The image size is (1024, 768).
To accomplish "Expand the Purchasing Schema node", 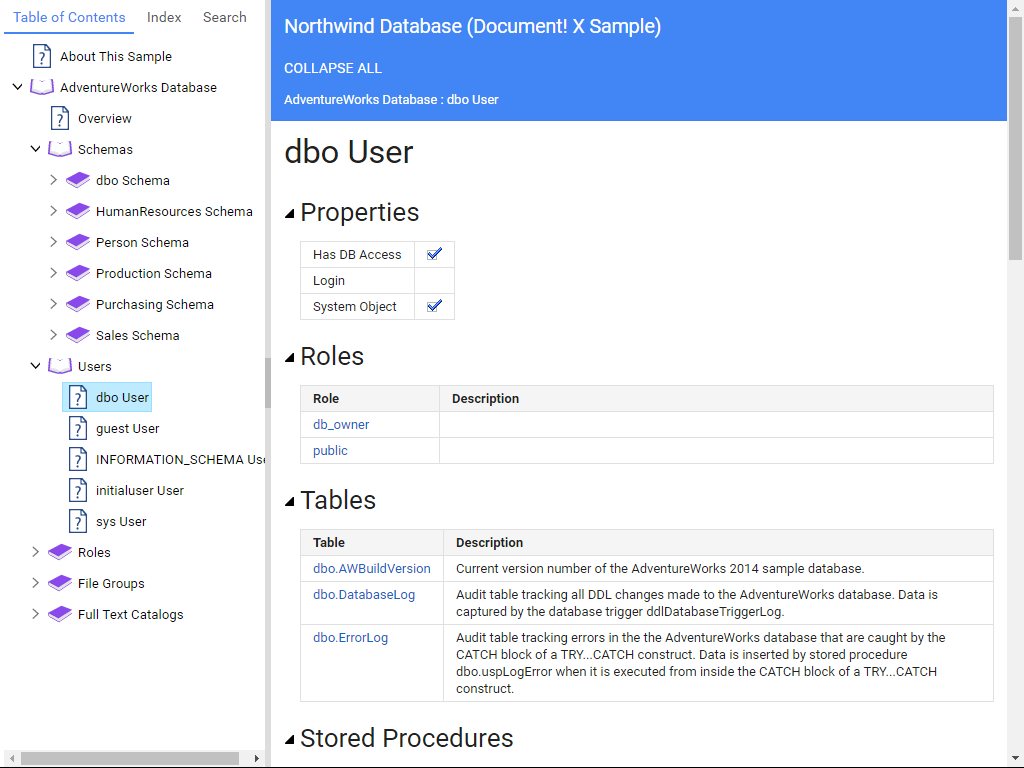I will point(54,304).
